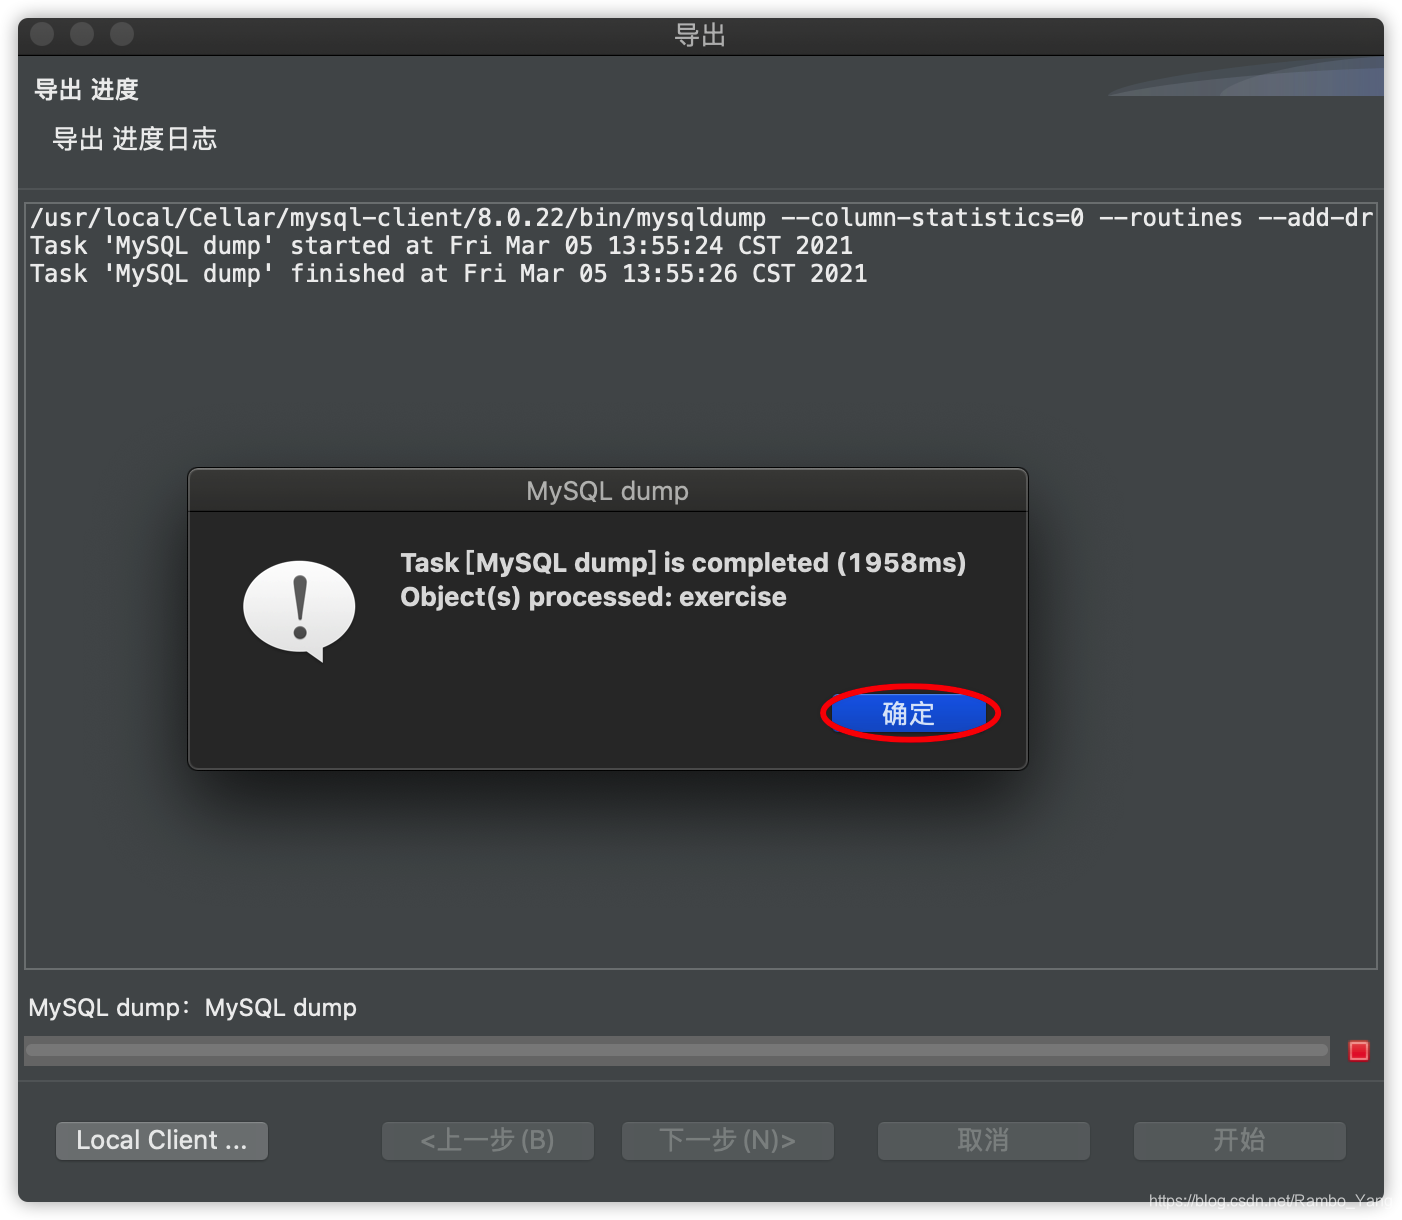The image size is (1402, 1220).
Task: Click the mysqldump command line in the log
Action: pos(700,217)
